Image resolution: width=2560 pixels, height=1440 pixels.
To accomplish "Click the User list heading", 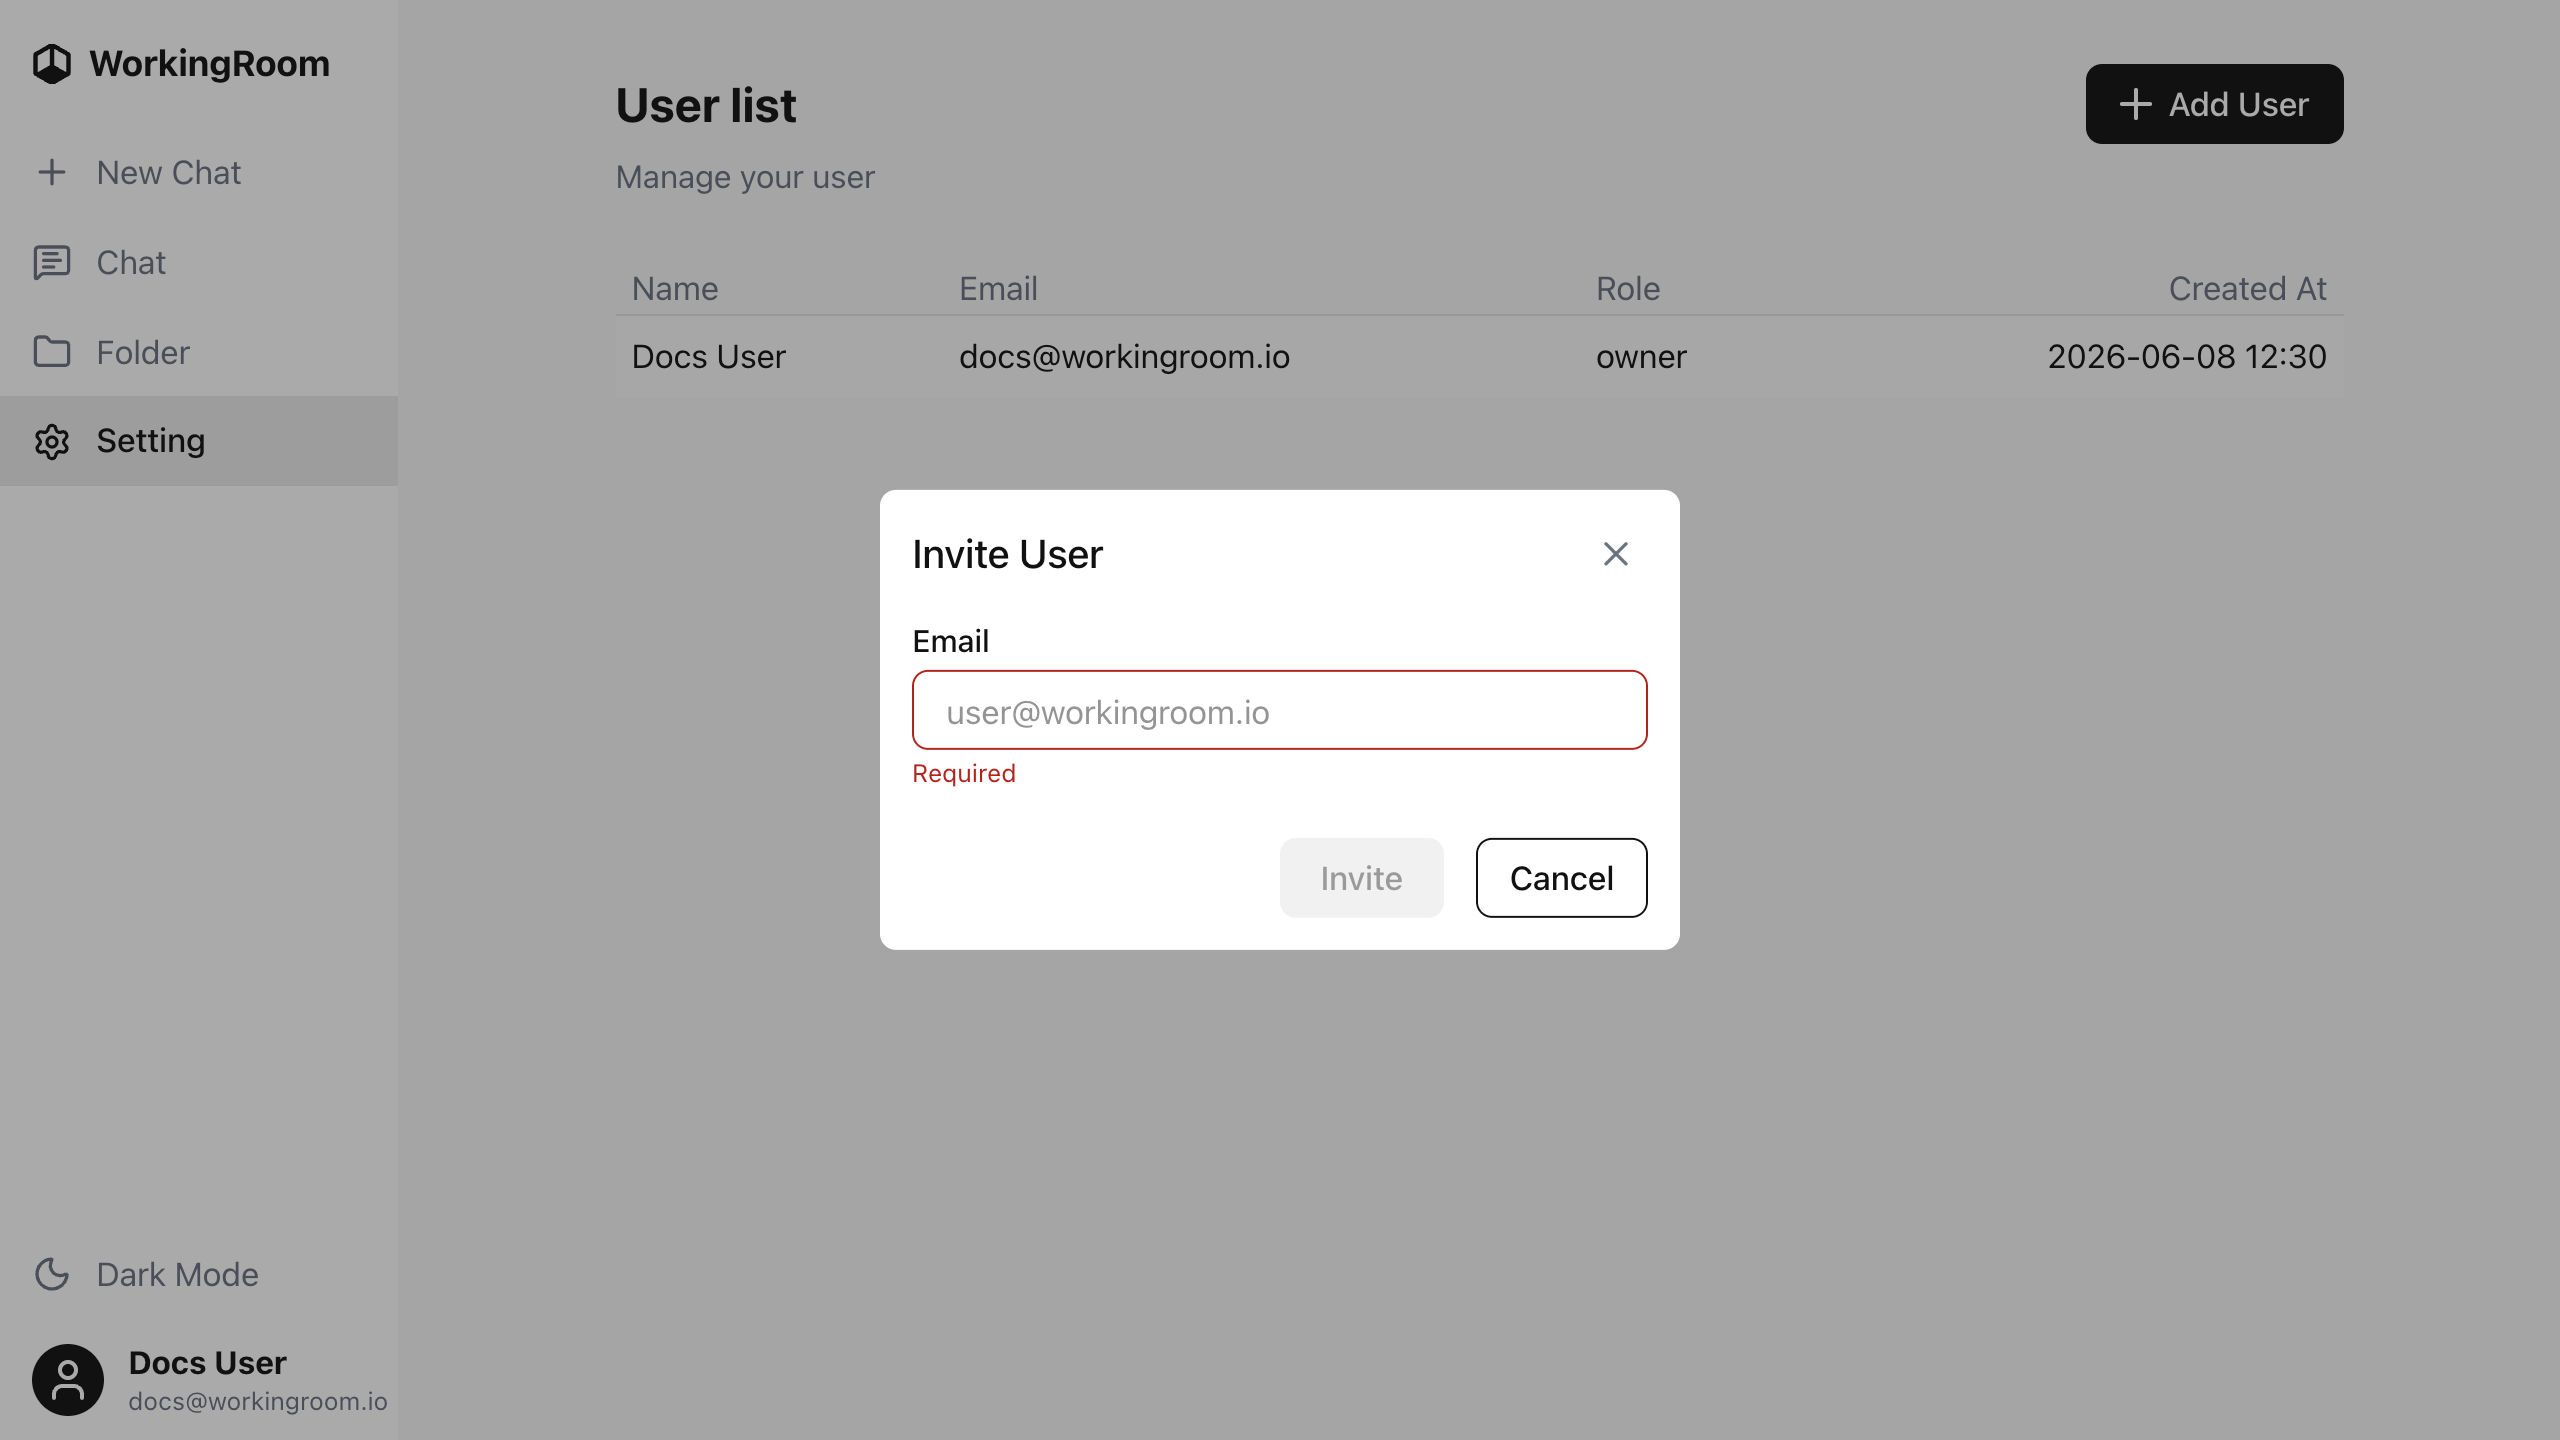I will (x=706, y=105).
